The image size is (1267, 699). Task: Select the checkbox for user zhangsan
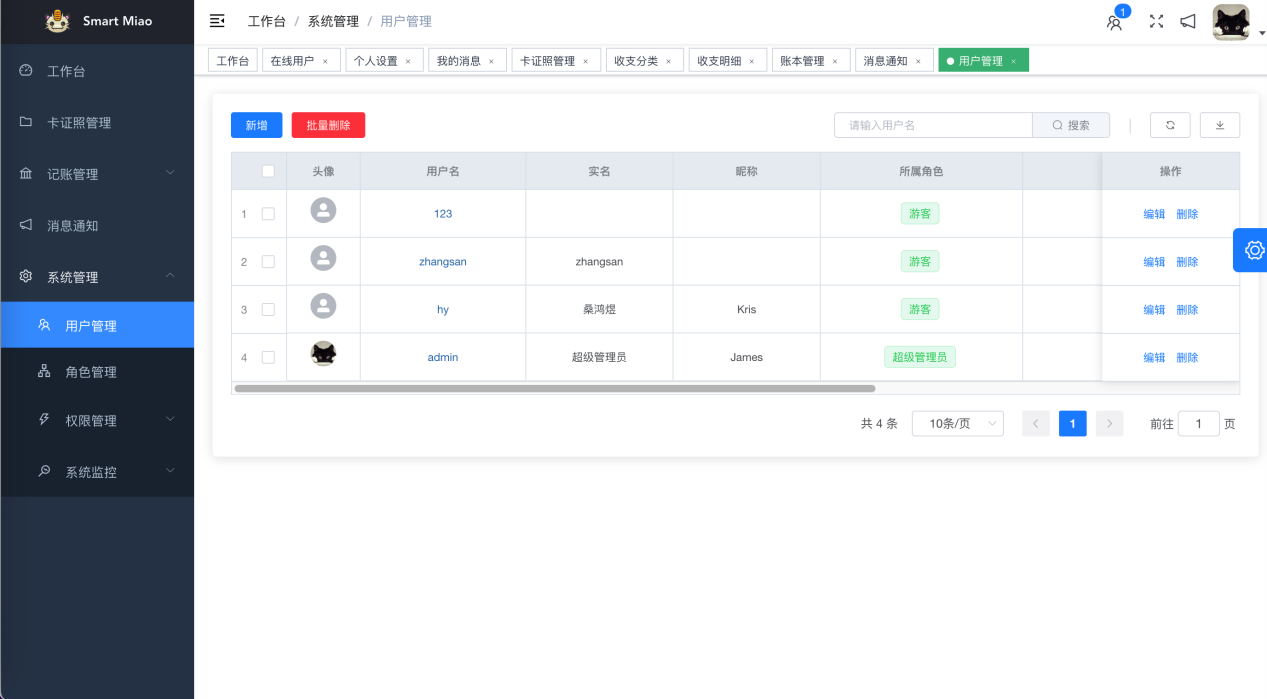[x=268, y=262]
